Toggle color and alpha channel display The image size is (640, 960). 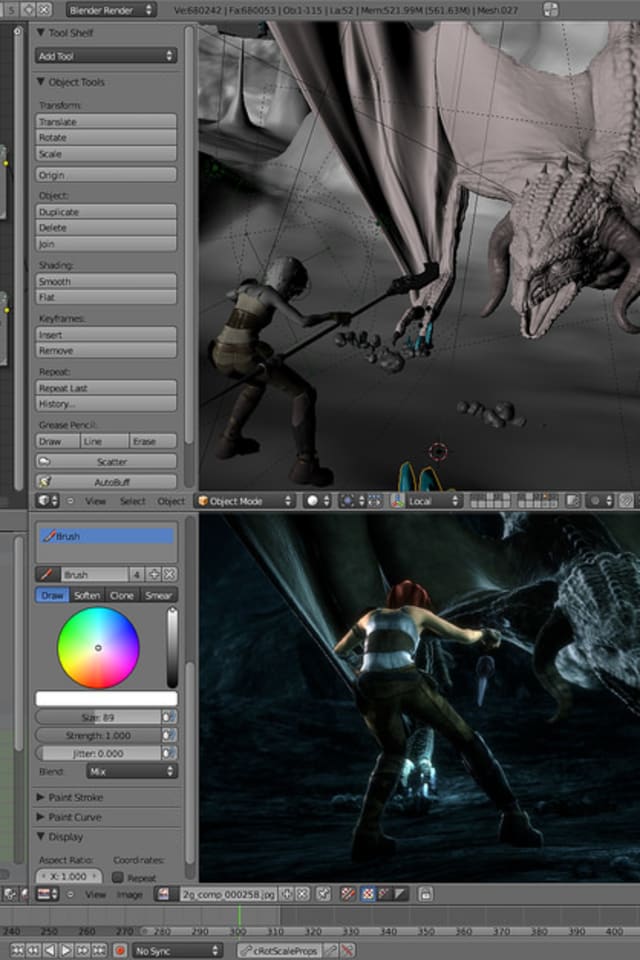[348, 894]
